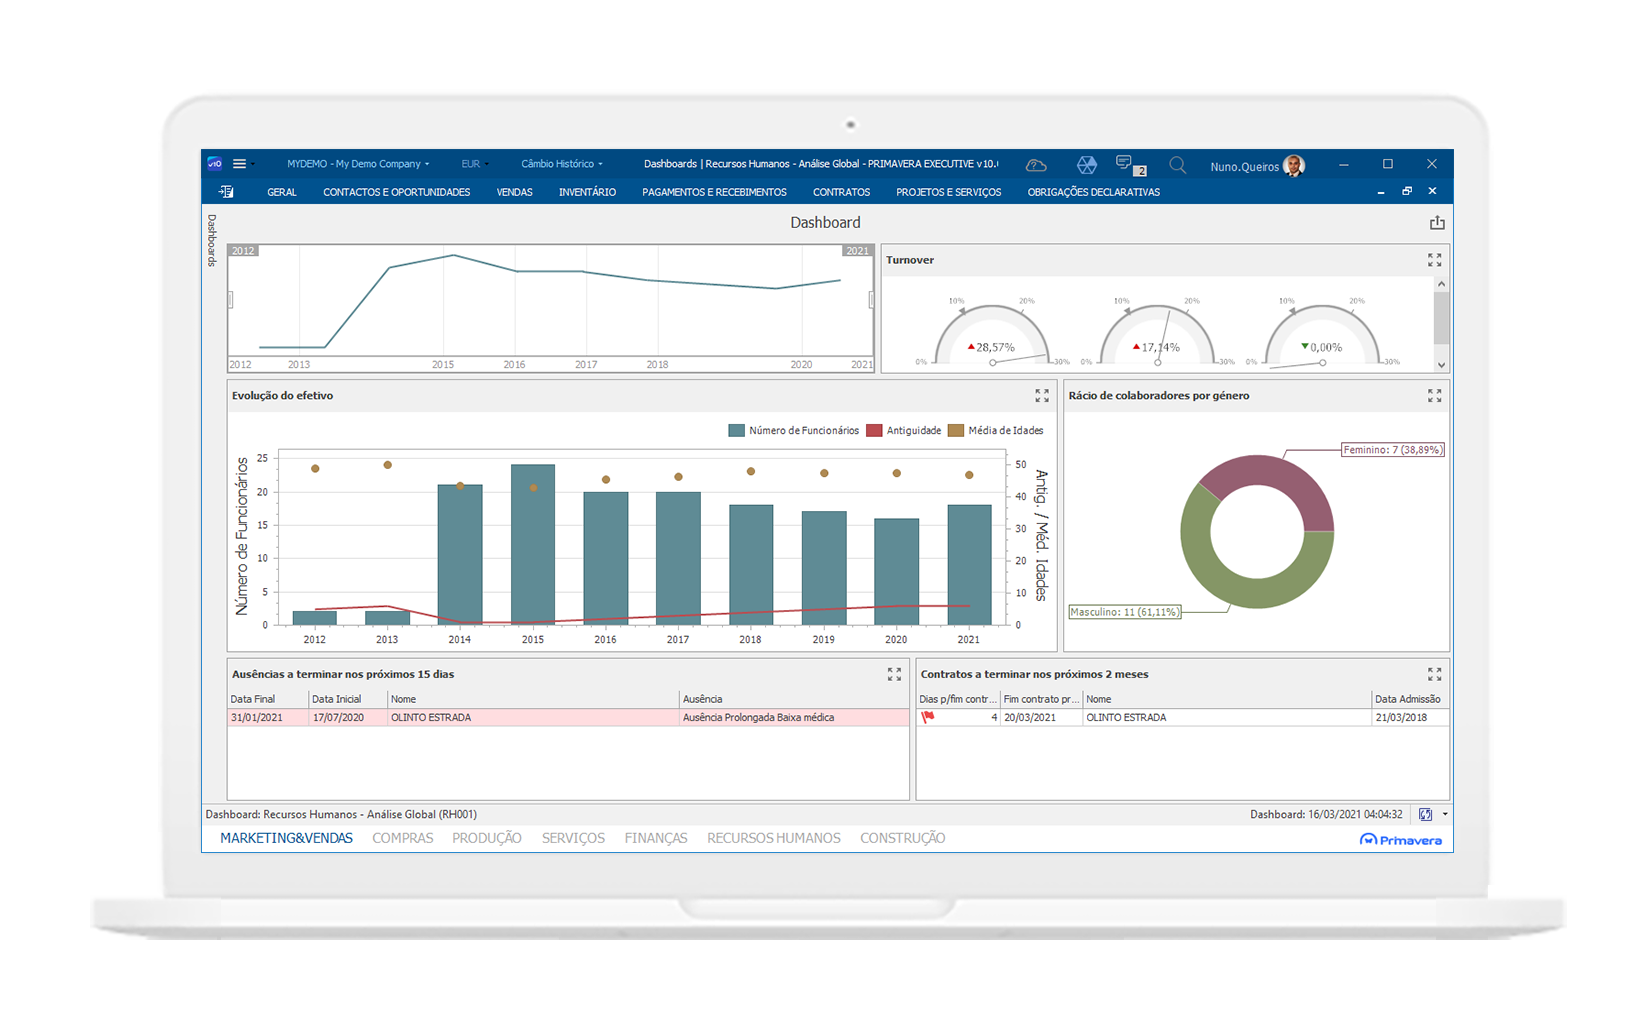Toggle Número de Funcionários legend swatch
This screenshot has height=1029, width=1650.
(x=737, y=431)
